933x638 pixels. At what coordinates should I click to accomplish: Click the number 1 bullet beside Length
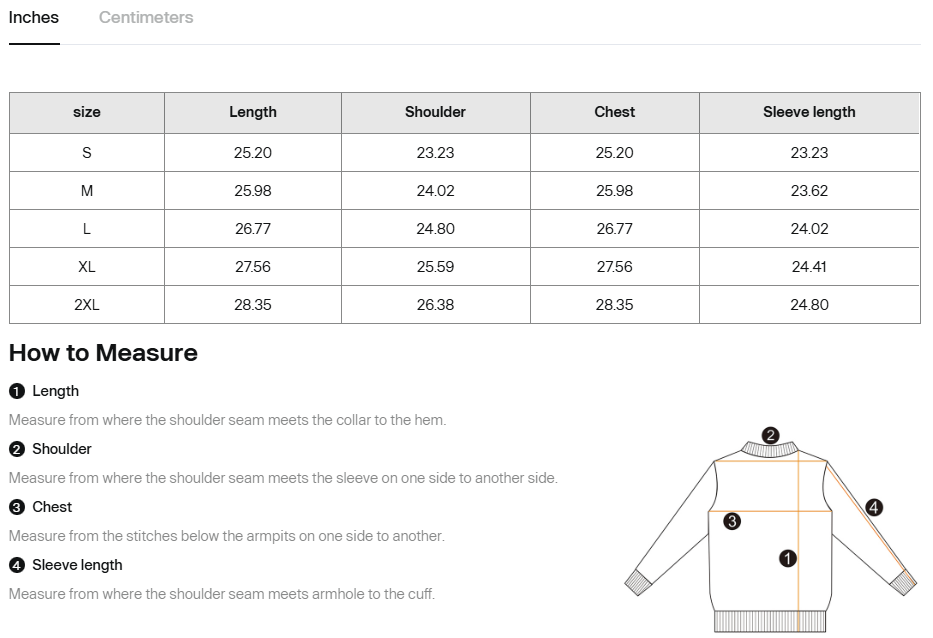point(17,391)
